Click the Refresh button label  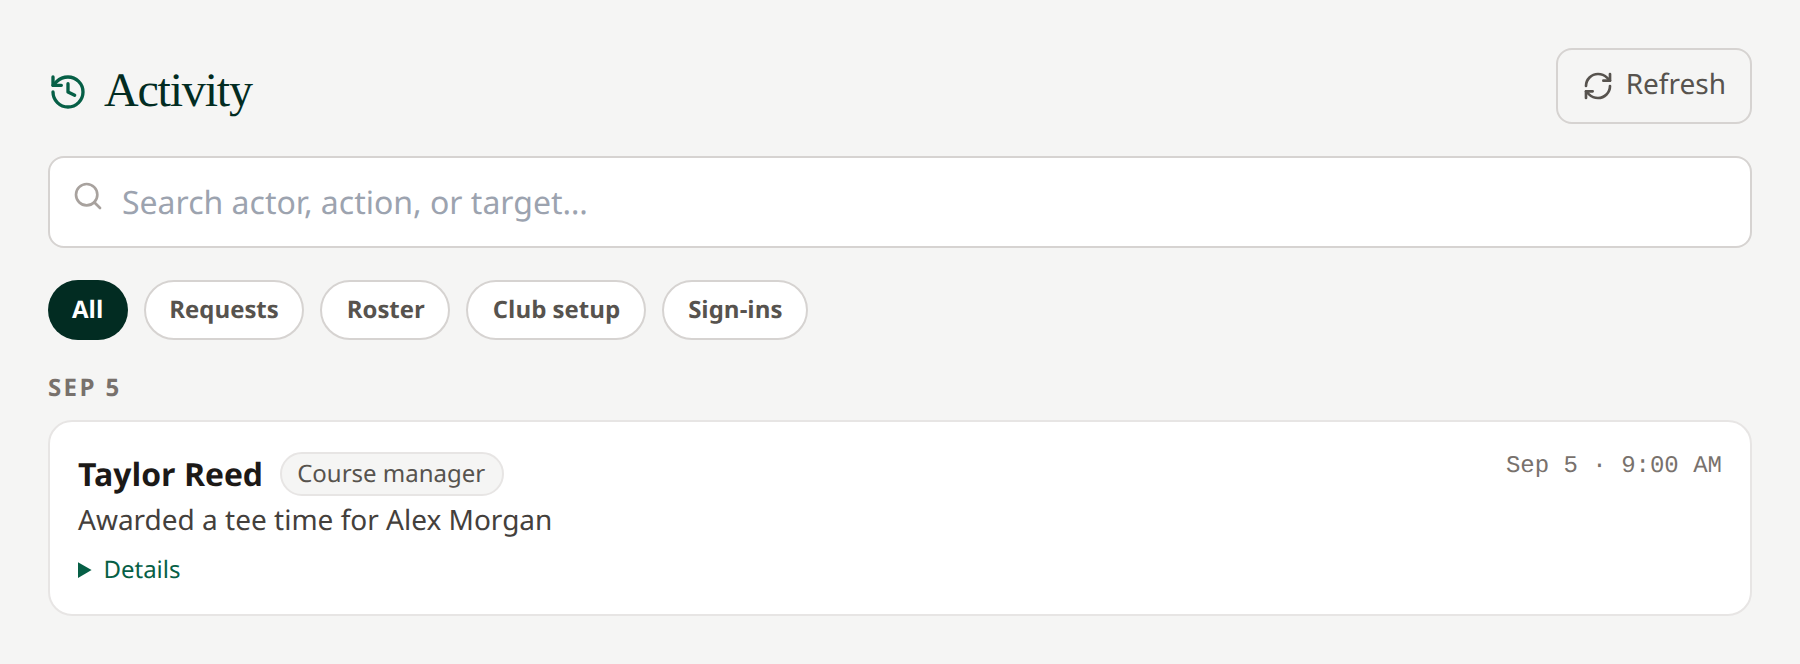[x=1675, y=85]
